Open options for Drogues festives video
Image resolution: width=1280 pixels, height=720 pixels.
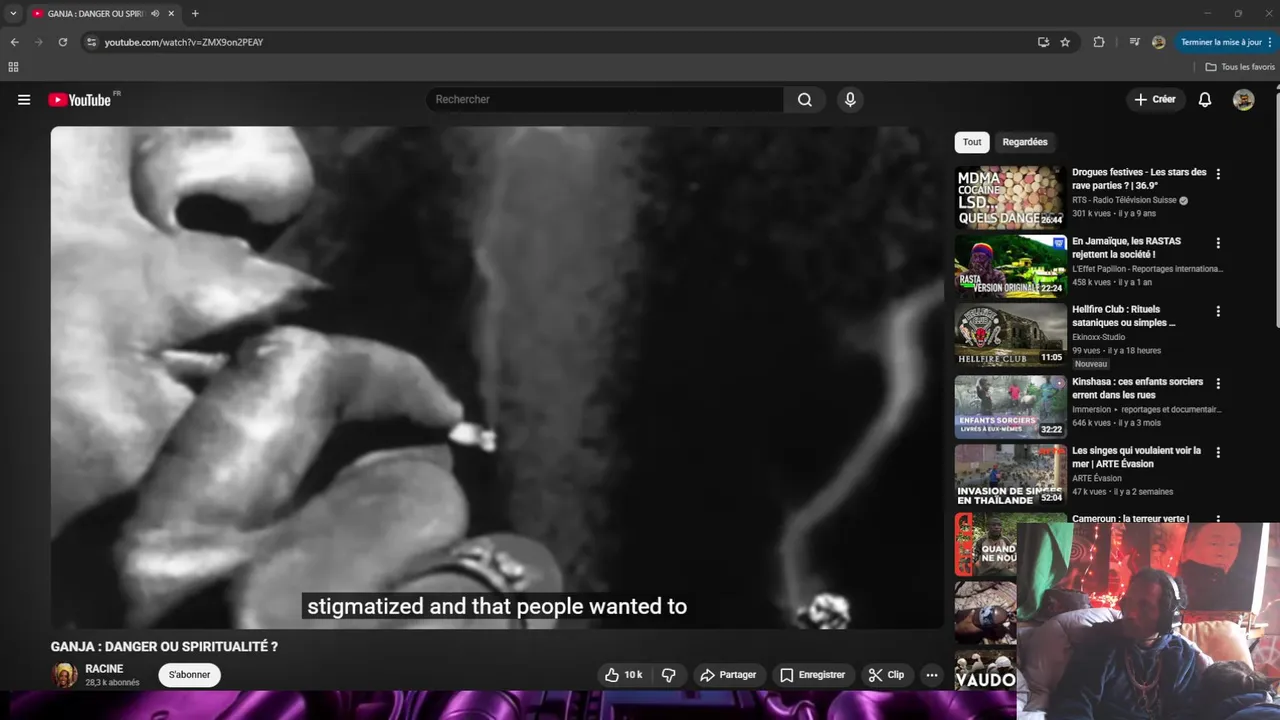tap(1218, 174)
